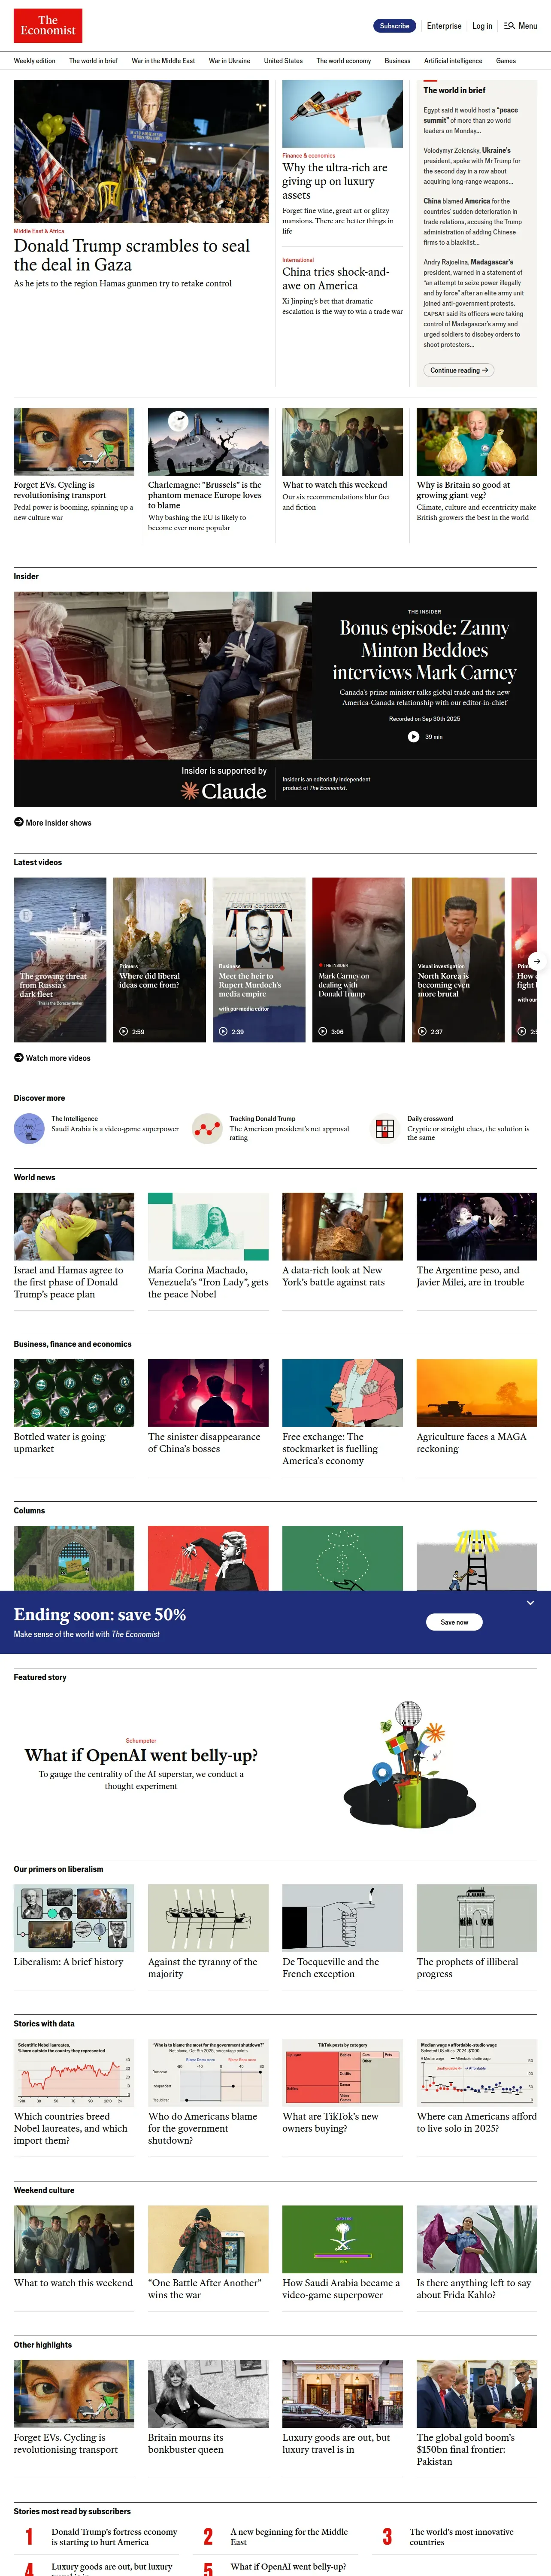
Task: Open The world in brief nav item
Action: point(93,61)
